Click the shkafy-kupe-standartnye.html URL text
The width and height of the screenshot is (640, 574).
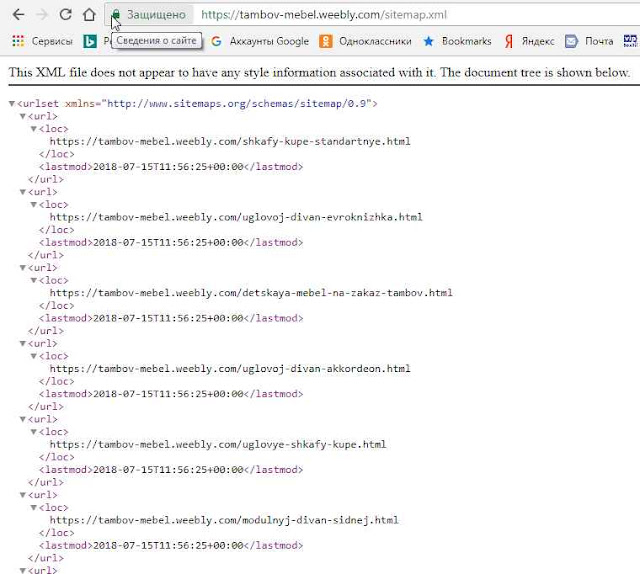230,142
